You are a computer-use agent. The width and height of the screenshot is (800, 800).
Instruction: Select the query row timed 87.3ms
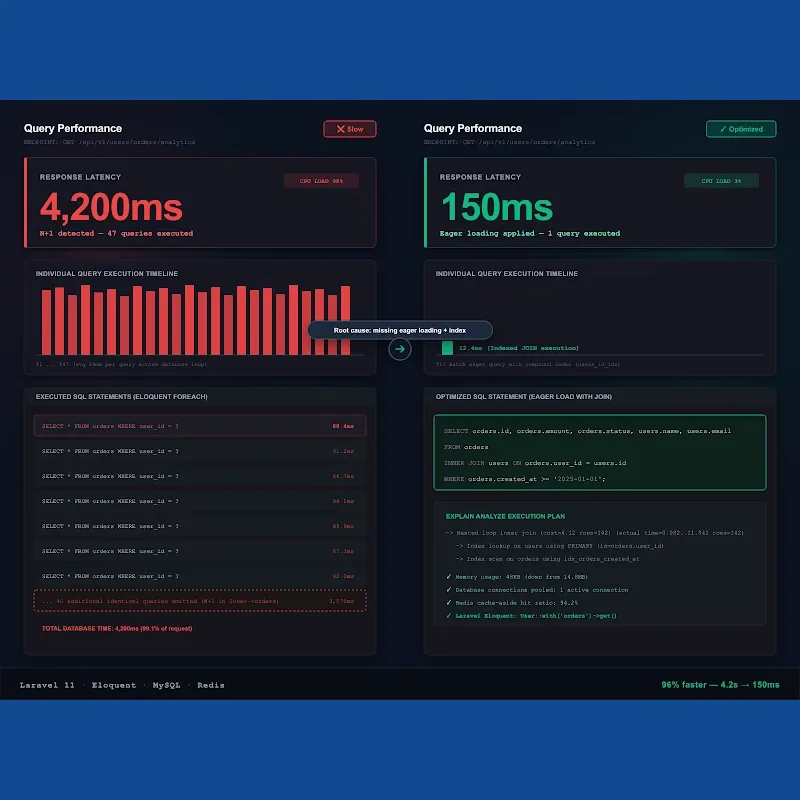click(x=200, y=551)
